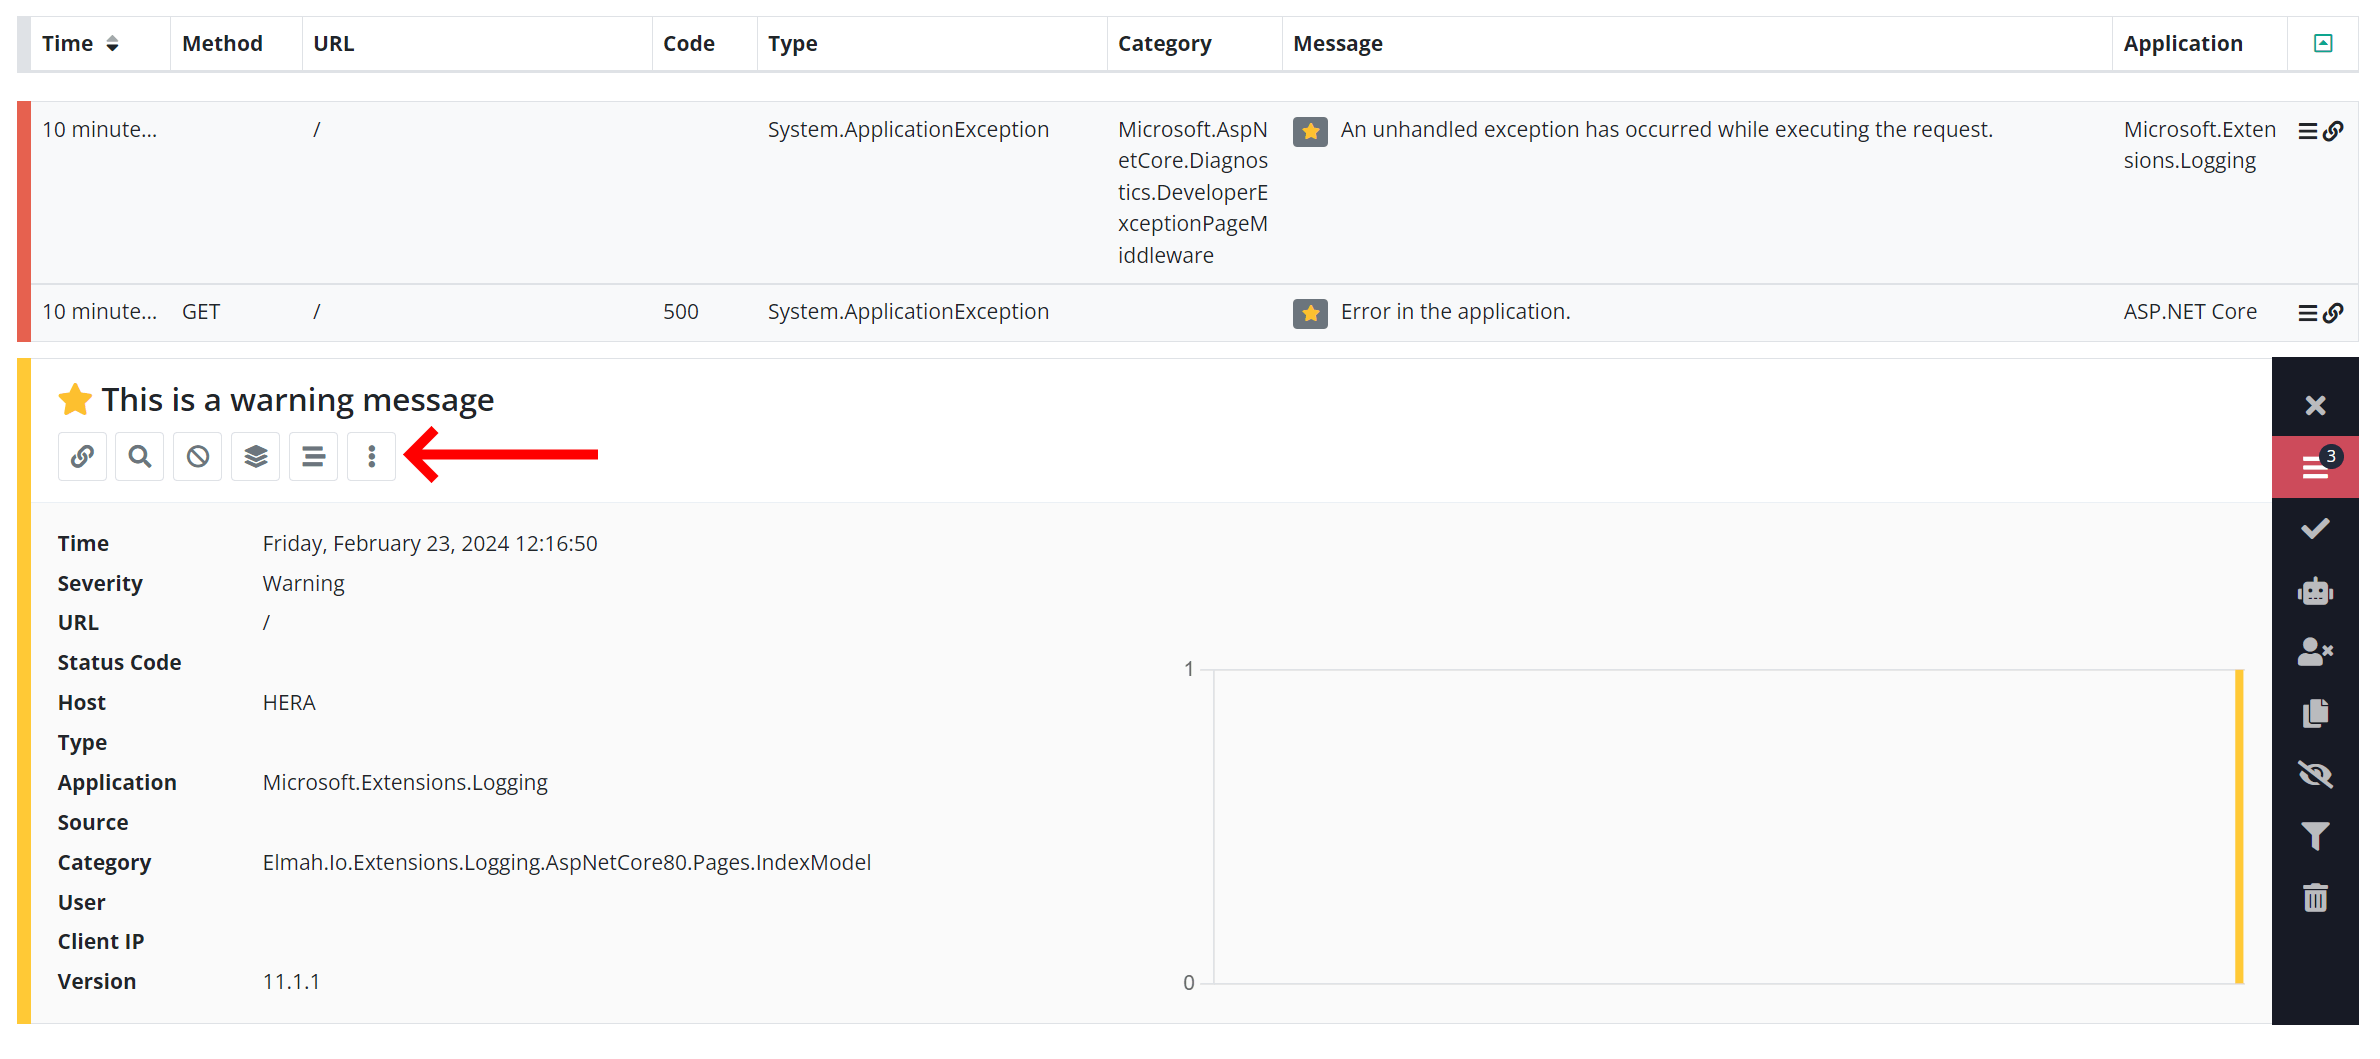2380x1059 pixels.
Task: Expand the details menu icon on the 500 error row
Action: (x=2306, y=312)
